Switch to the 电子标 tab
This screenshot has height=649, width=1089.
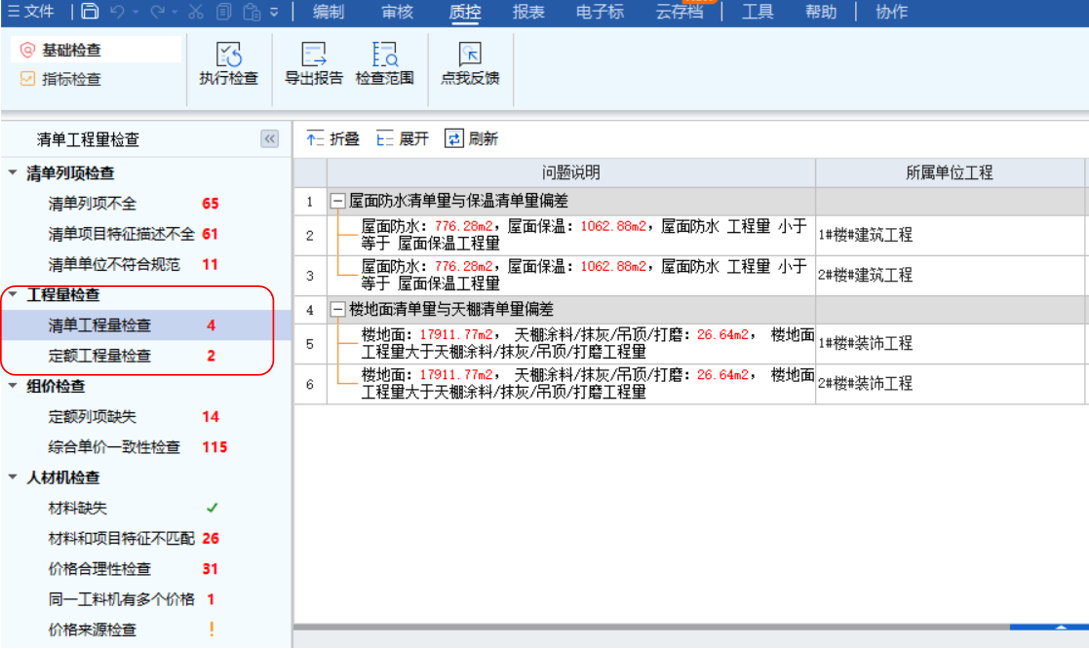point(600,12)
